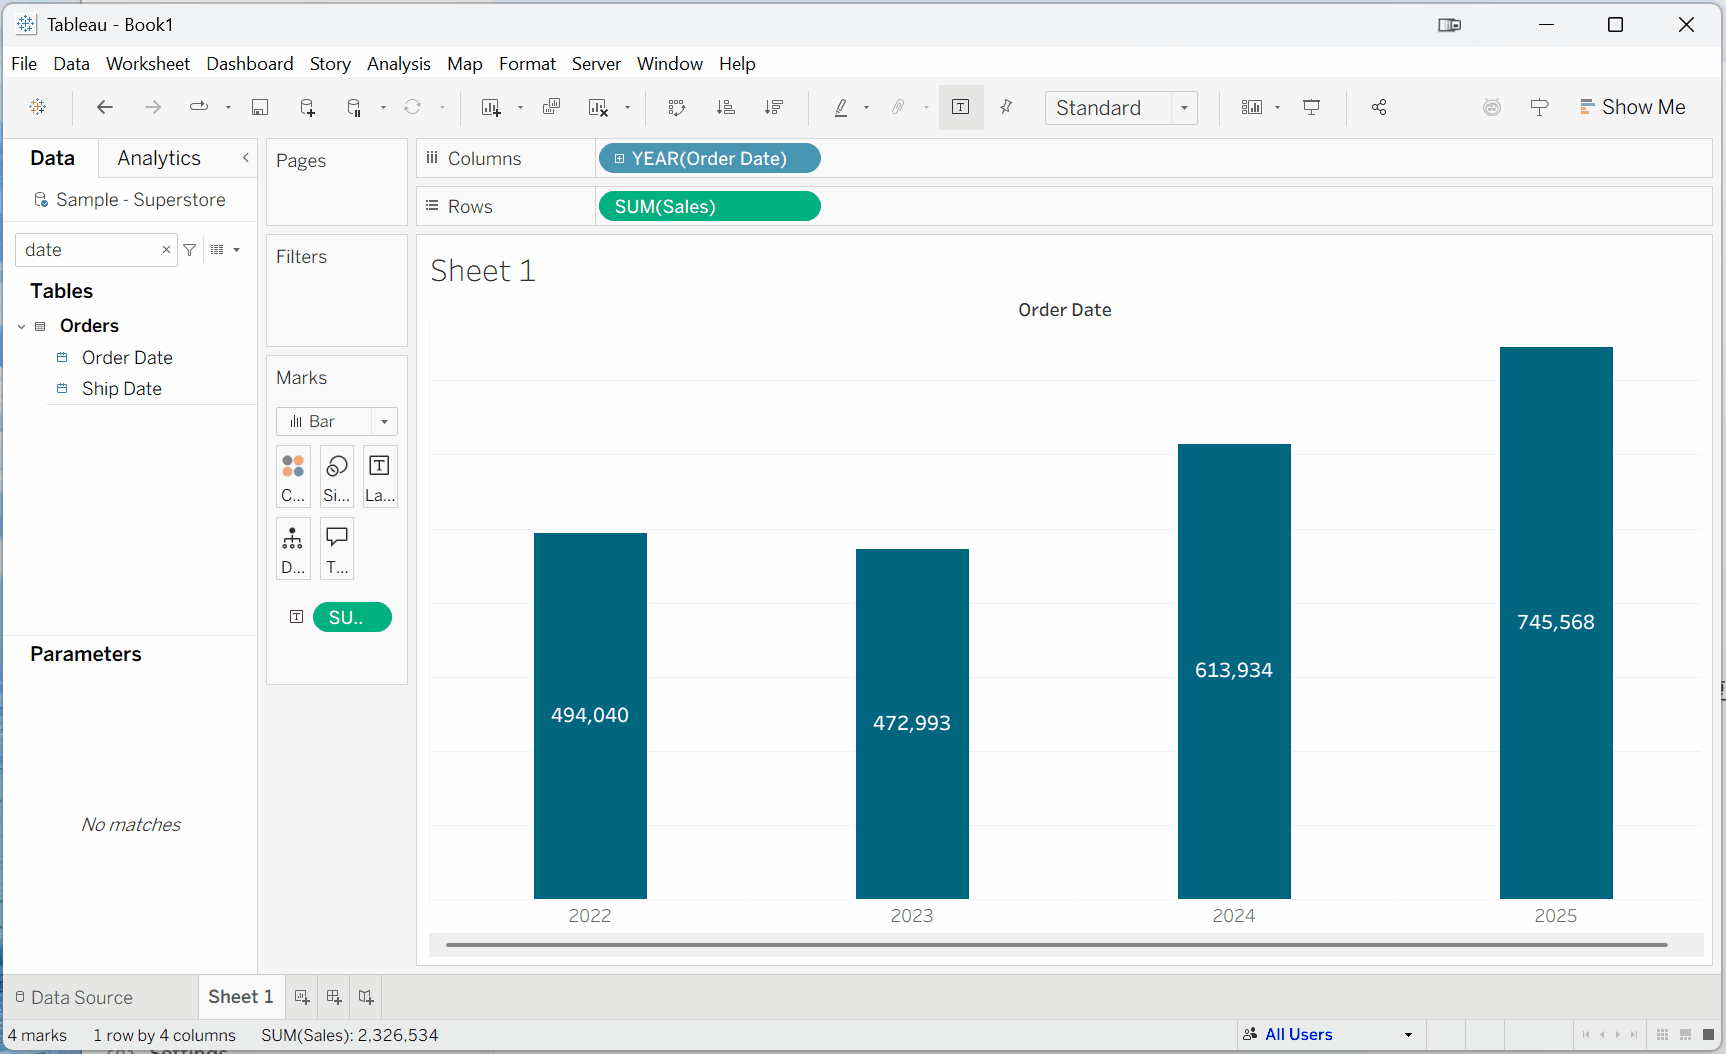Switch to the Analytics tab
The height and width of the screenshot is (1054, 1726).
(159, 158)
